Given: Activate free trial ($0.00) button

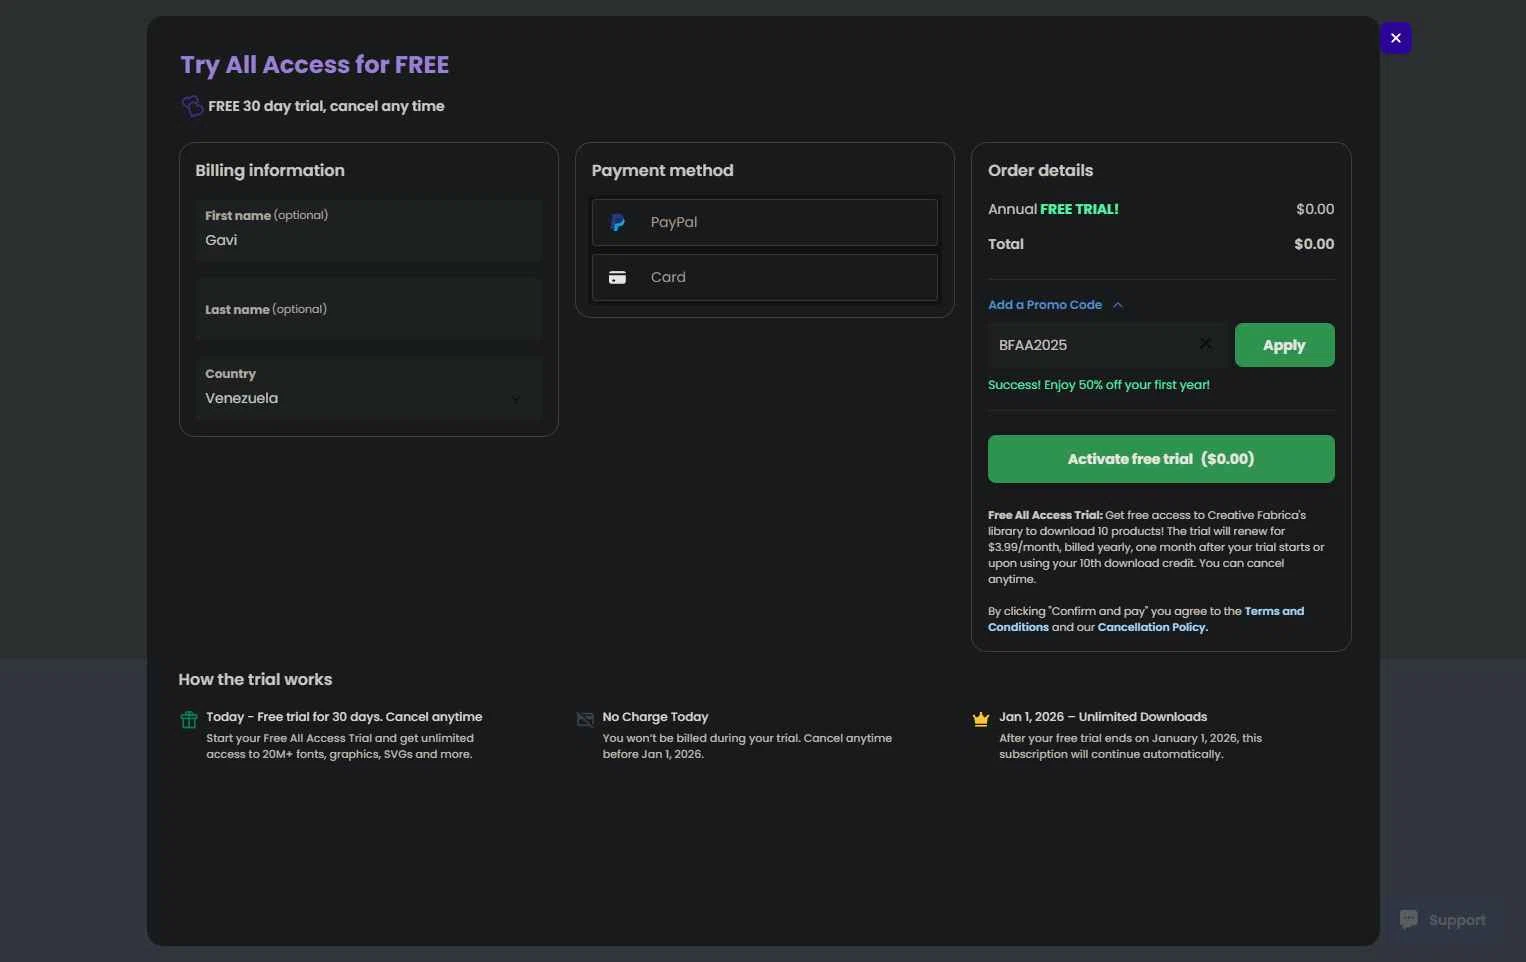Looking at the screenshot, I should point(1161,459).
